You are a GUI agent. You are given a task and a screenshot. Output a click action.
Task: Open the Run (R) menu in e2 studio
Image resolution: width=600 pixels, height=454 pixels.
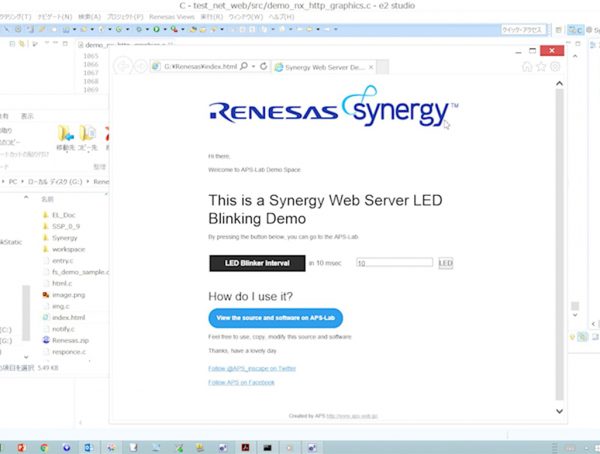212,17
